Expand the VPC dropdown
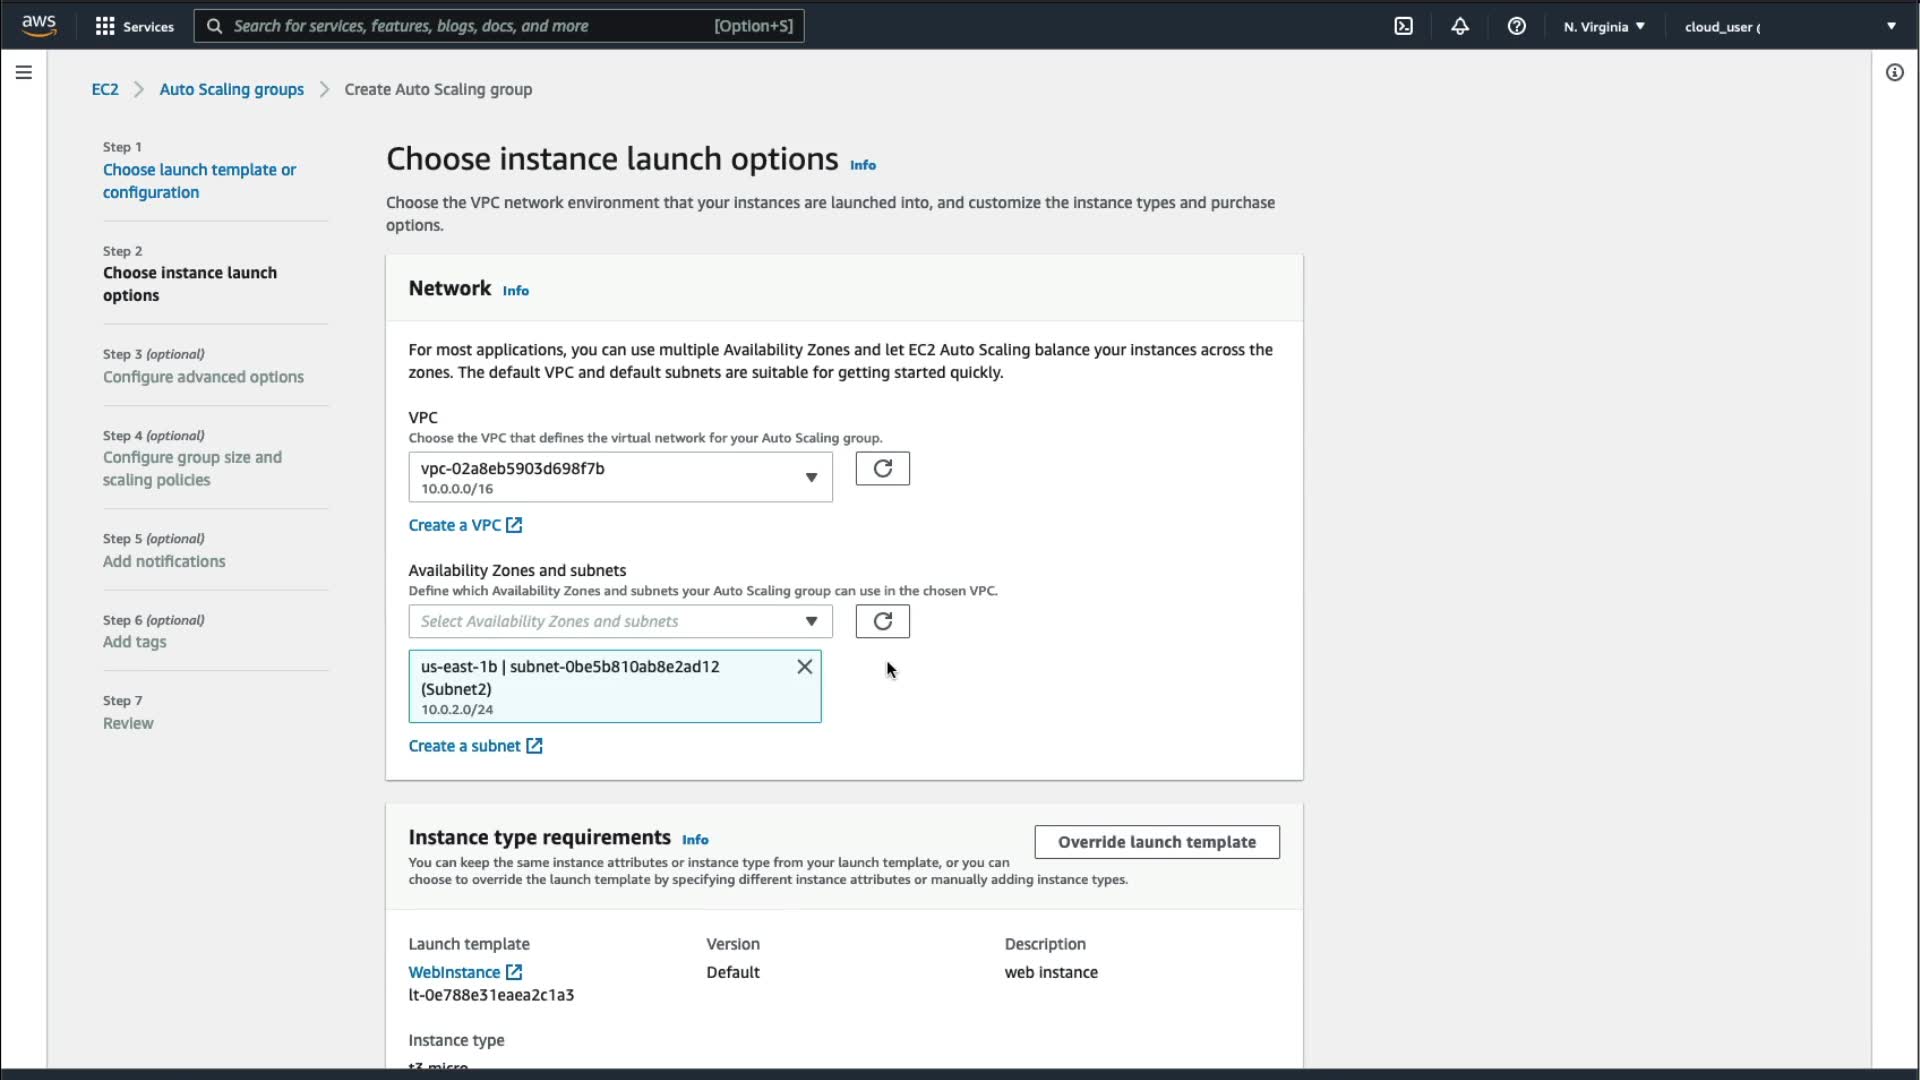Viewport: 1920px width, 1080px height. point(620,478)
